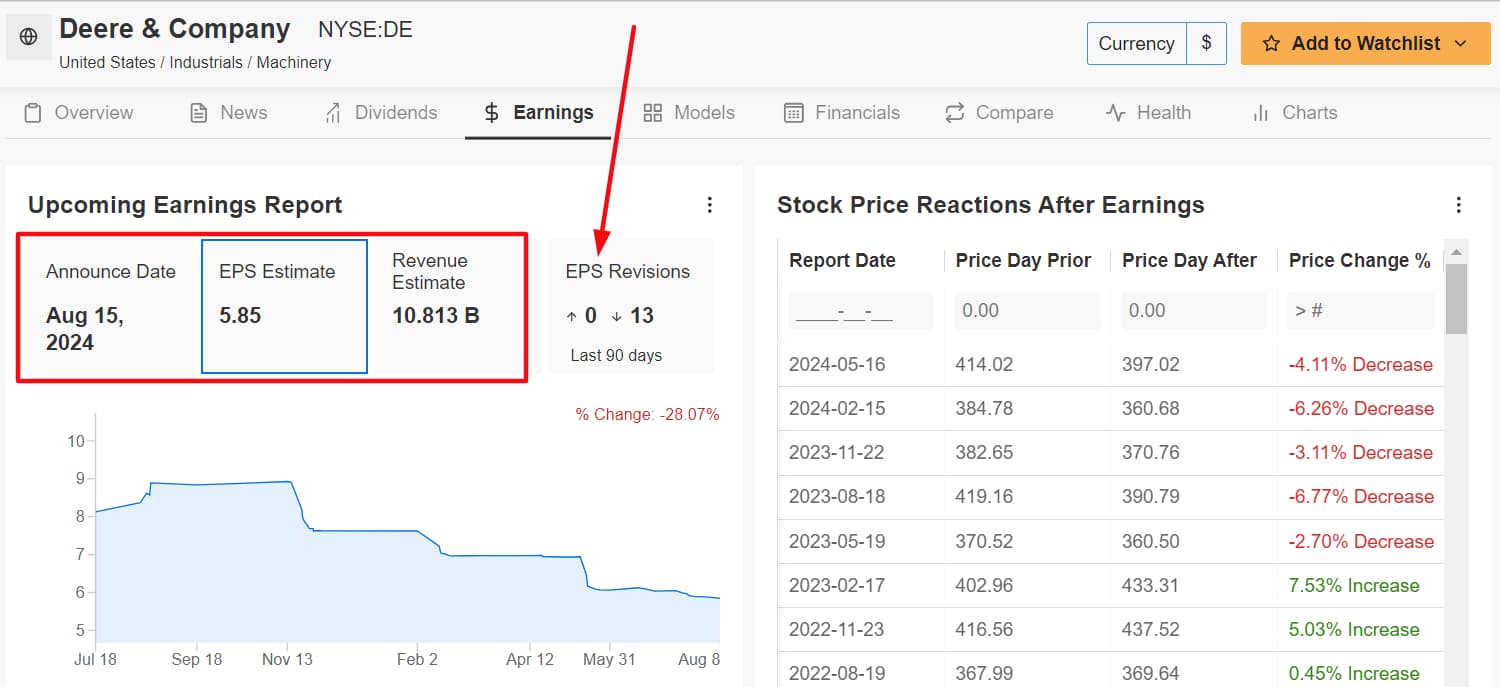Click the swap arrows icon of Compare
The image size is (1500, 687).
pos(954,113)
